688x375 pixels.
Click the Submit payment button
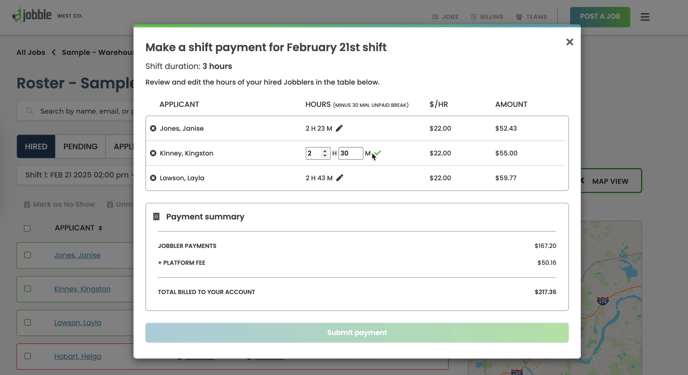click(x=357, y=332)
